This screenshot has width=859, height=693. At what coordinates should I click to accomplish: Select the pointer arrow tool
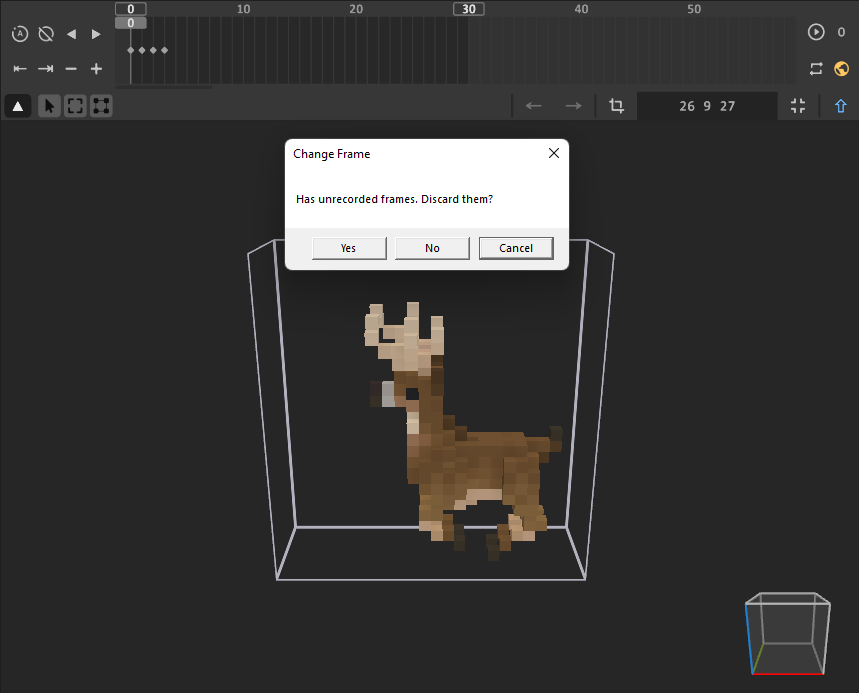(x=49, y=106)
